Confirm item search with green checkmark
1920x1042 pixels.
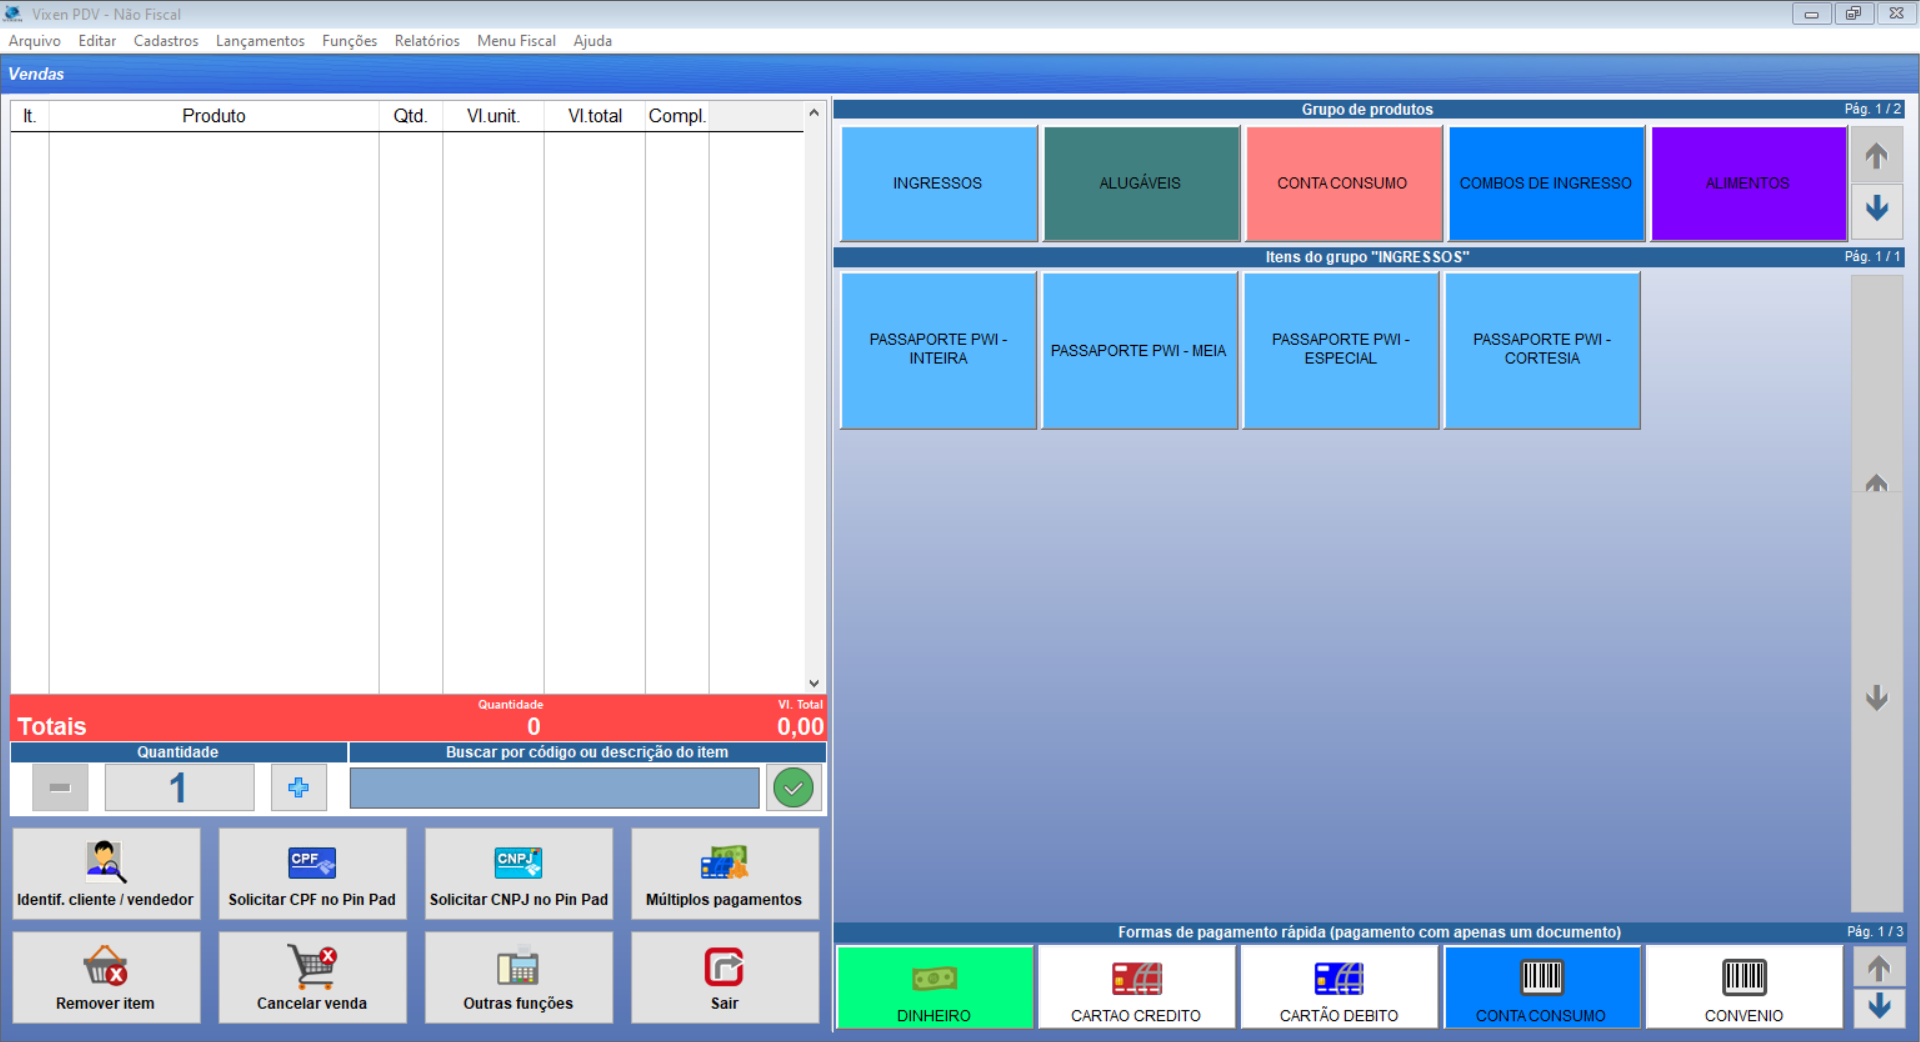pyautogui.click(x=793, y=788)
